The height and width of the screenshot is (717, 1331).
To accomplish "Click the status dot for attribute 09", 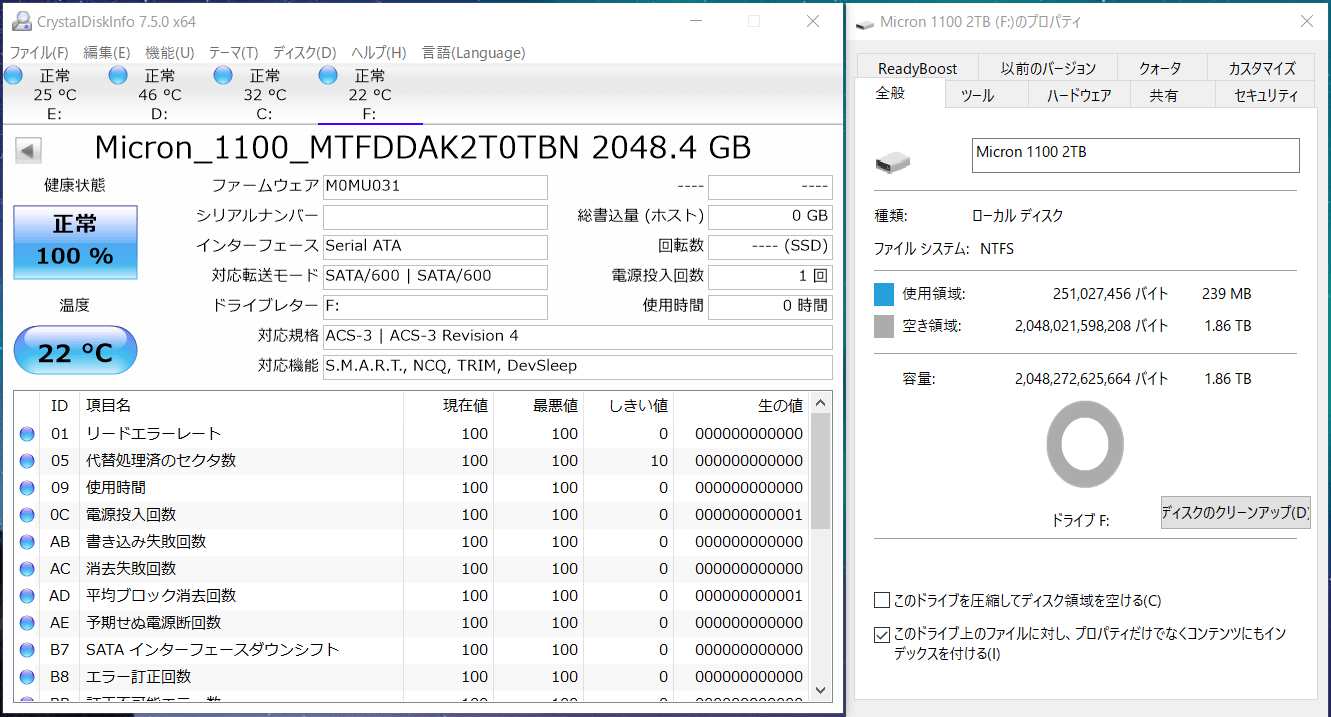I will (27, 488).
